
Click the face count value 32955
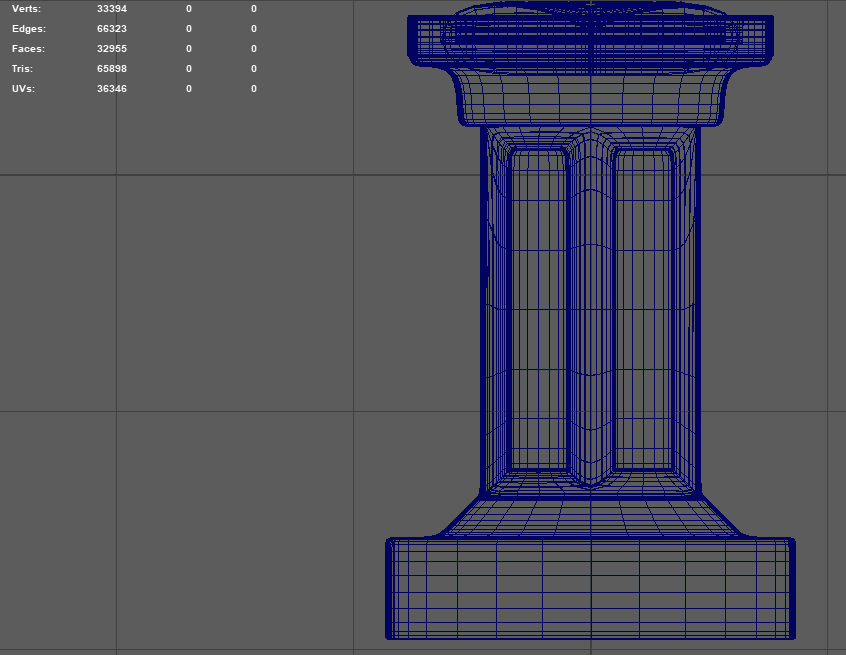pos(112,49)
